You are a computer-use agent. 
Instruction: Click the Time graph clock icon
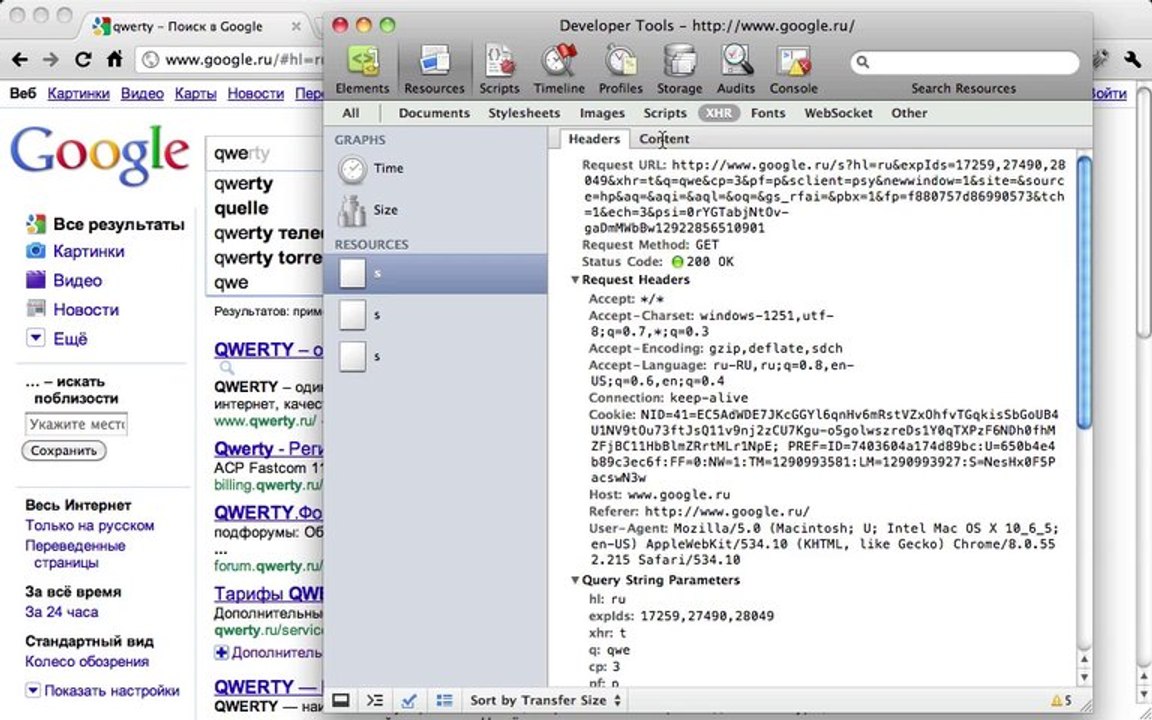pos(353,169)
